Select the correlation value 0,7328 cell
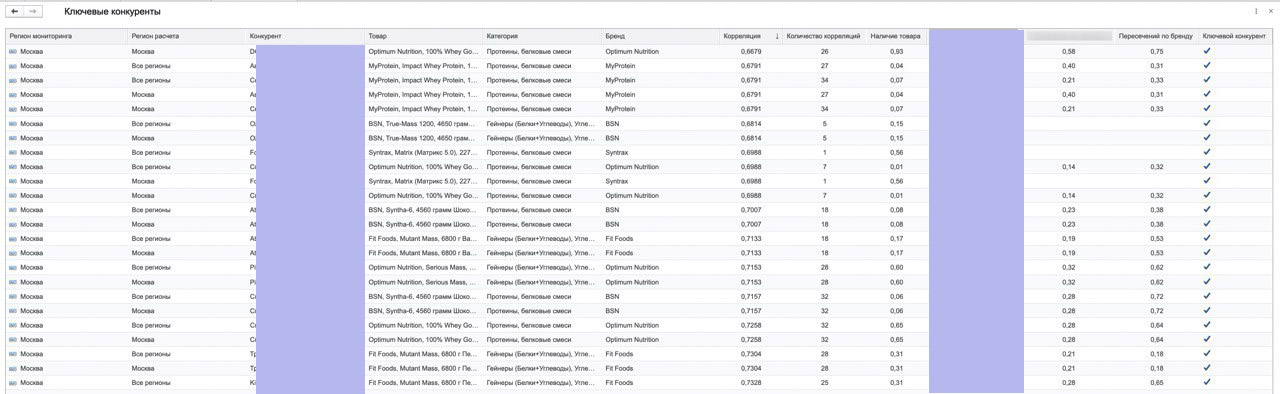Screen dimensions: 1280x394 pyautogui.click(x=752, y=383)
